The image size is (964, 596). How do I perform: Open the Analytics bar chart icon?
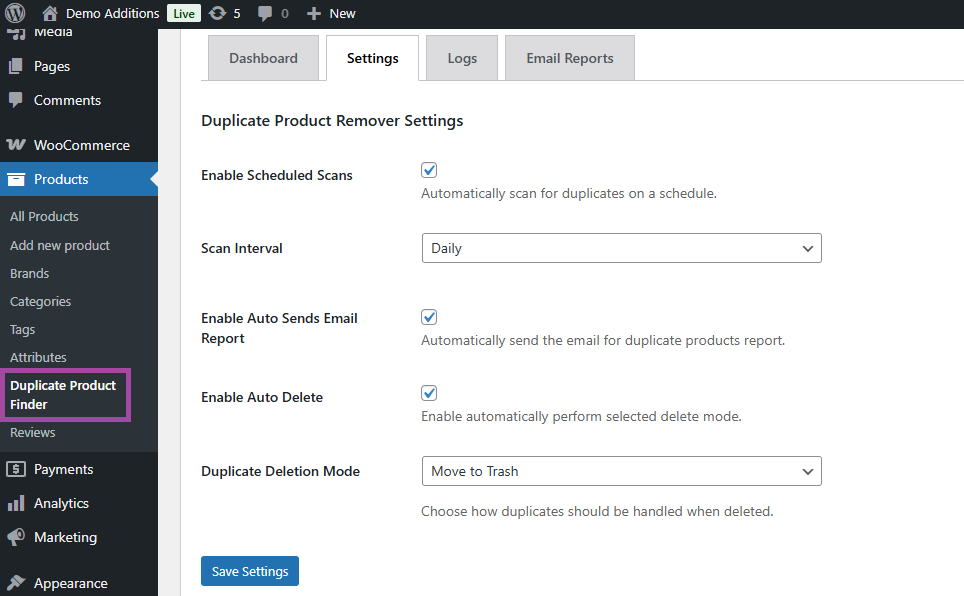tap(16, 503)
